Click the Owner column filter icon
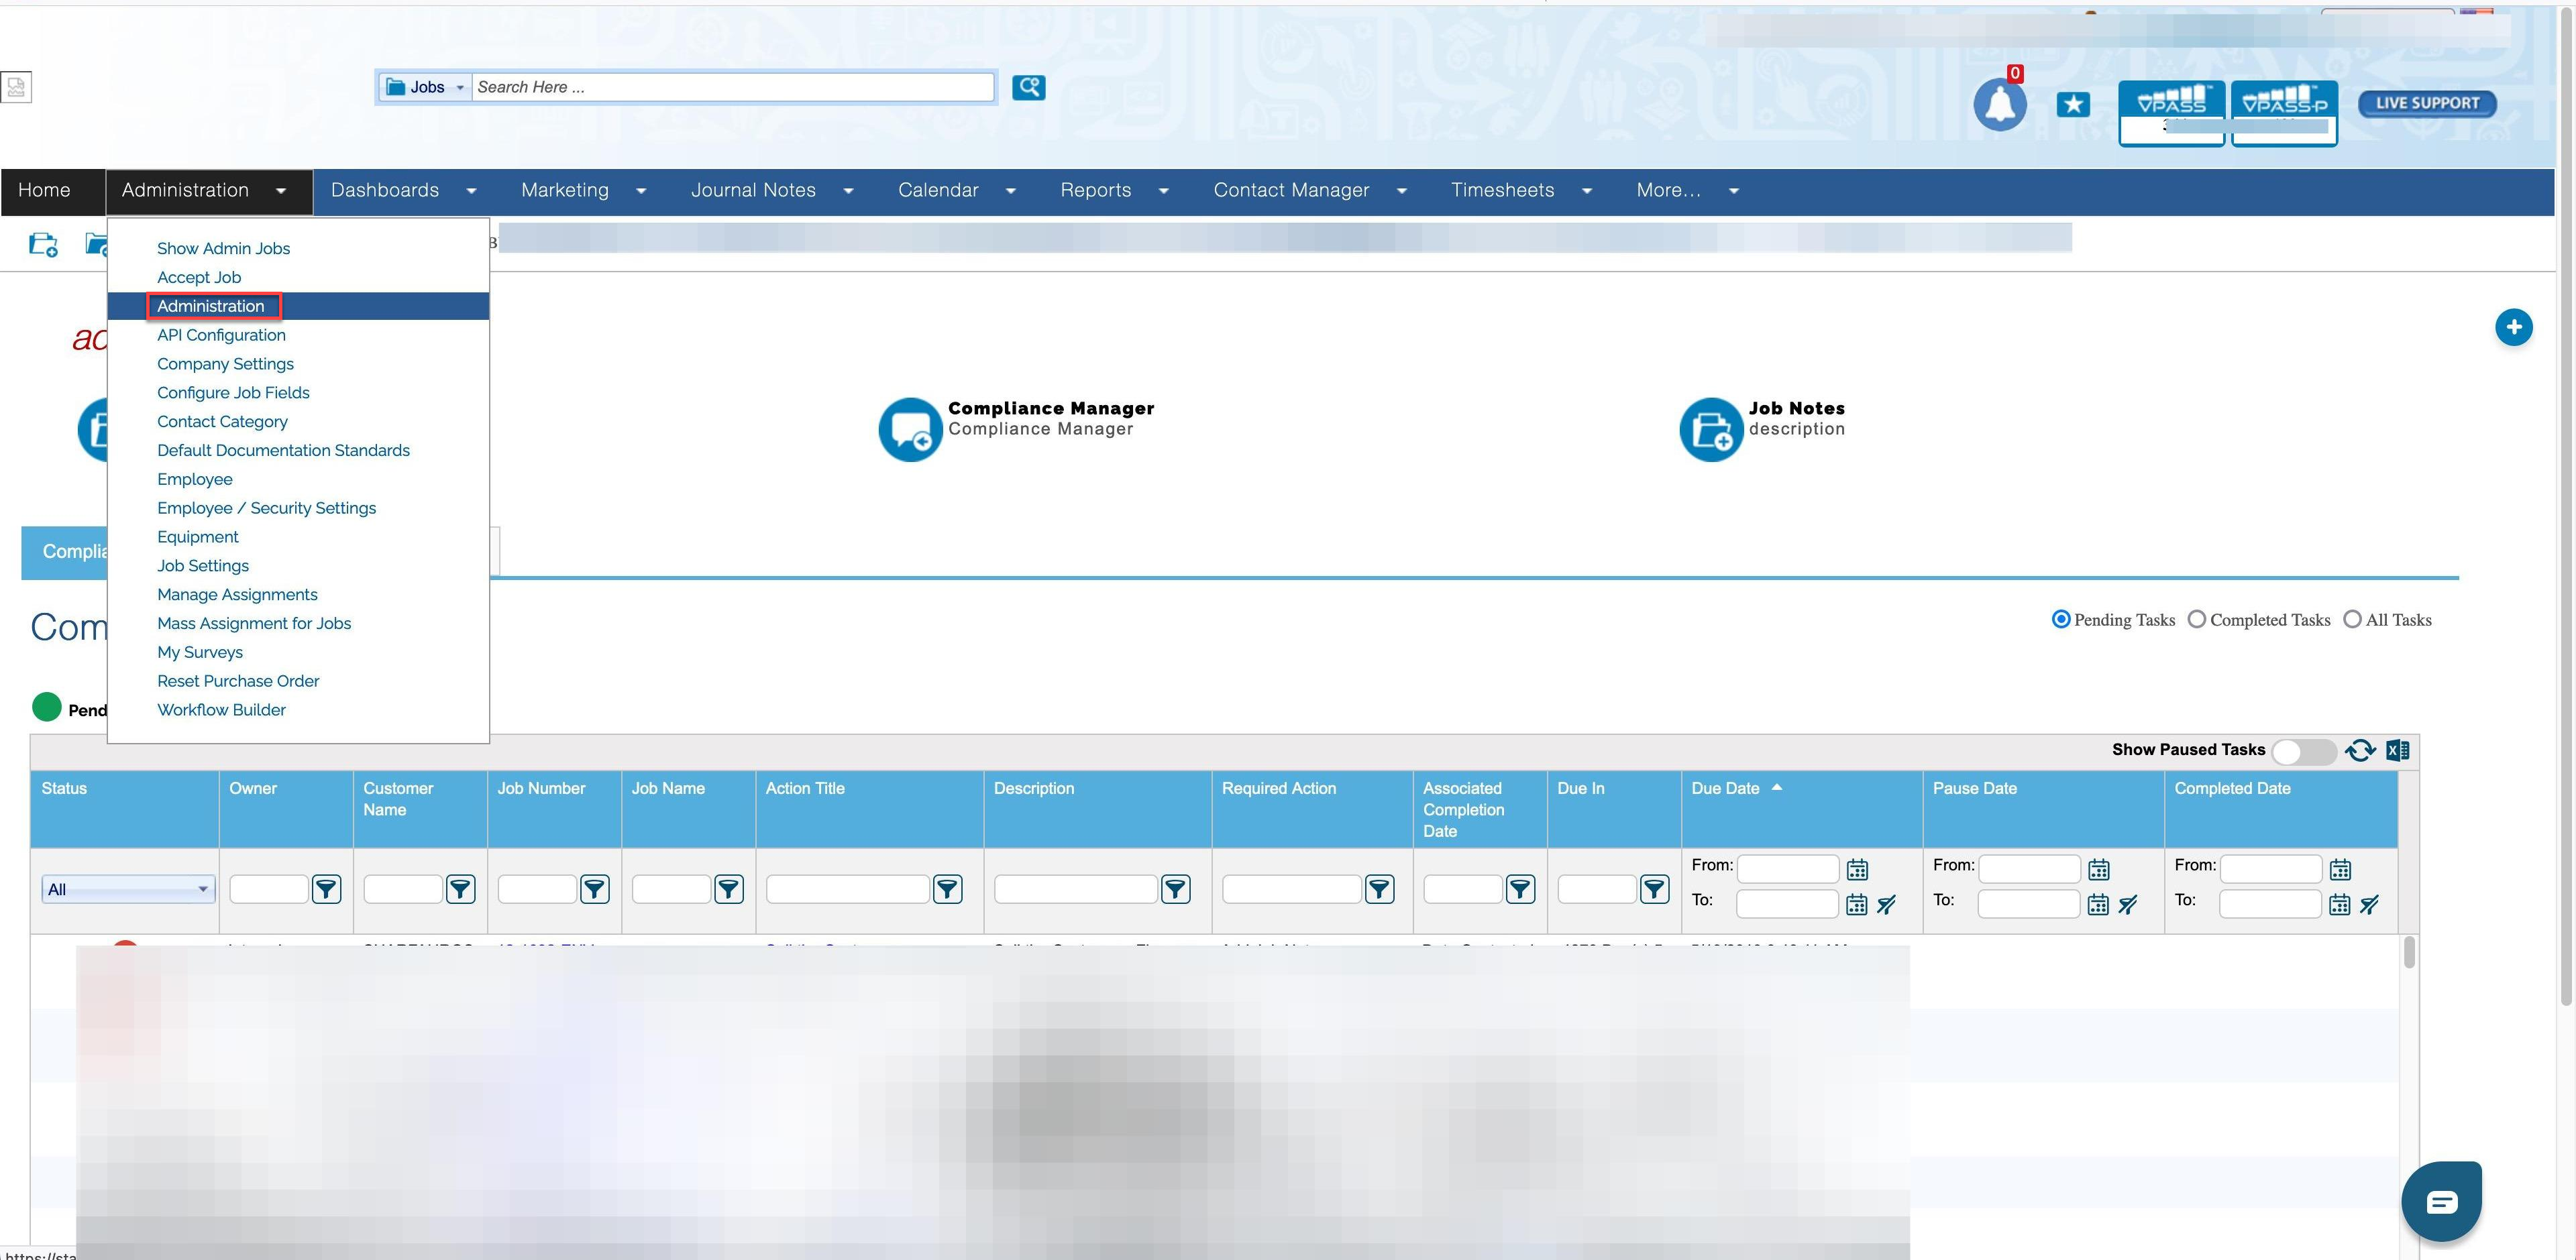The image size is (2576, 1260). (x=326, y=889)
